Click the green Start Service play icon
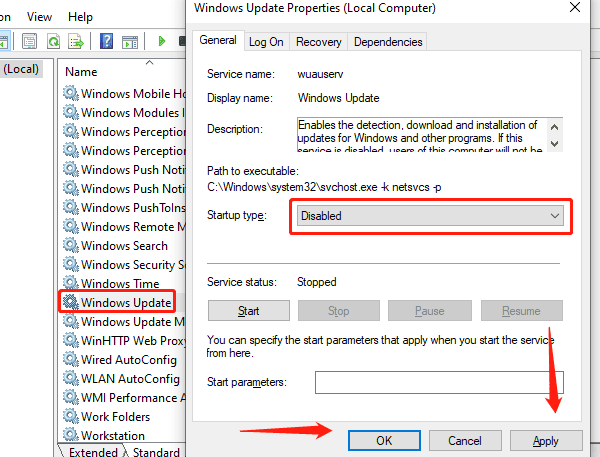Viewport: 600px width, 457px height. [161, 41]
